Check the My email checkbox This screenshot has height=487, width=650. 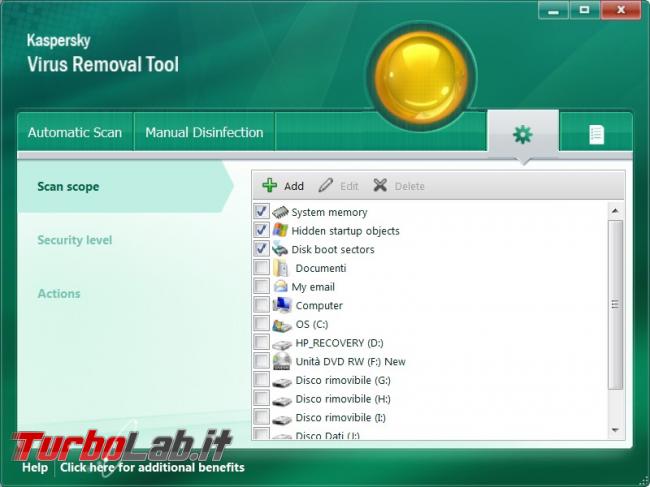pyautogui.click(x=261, y=286)
